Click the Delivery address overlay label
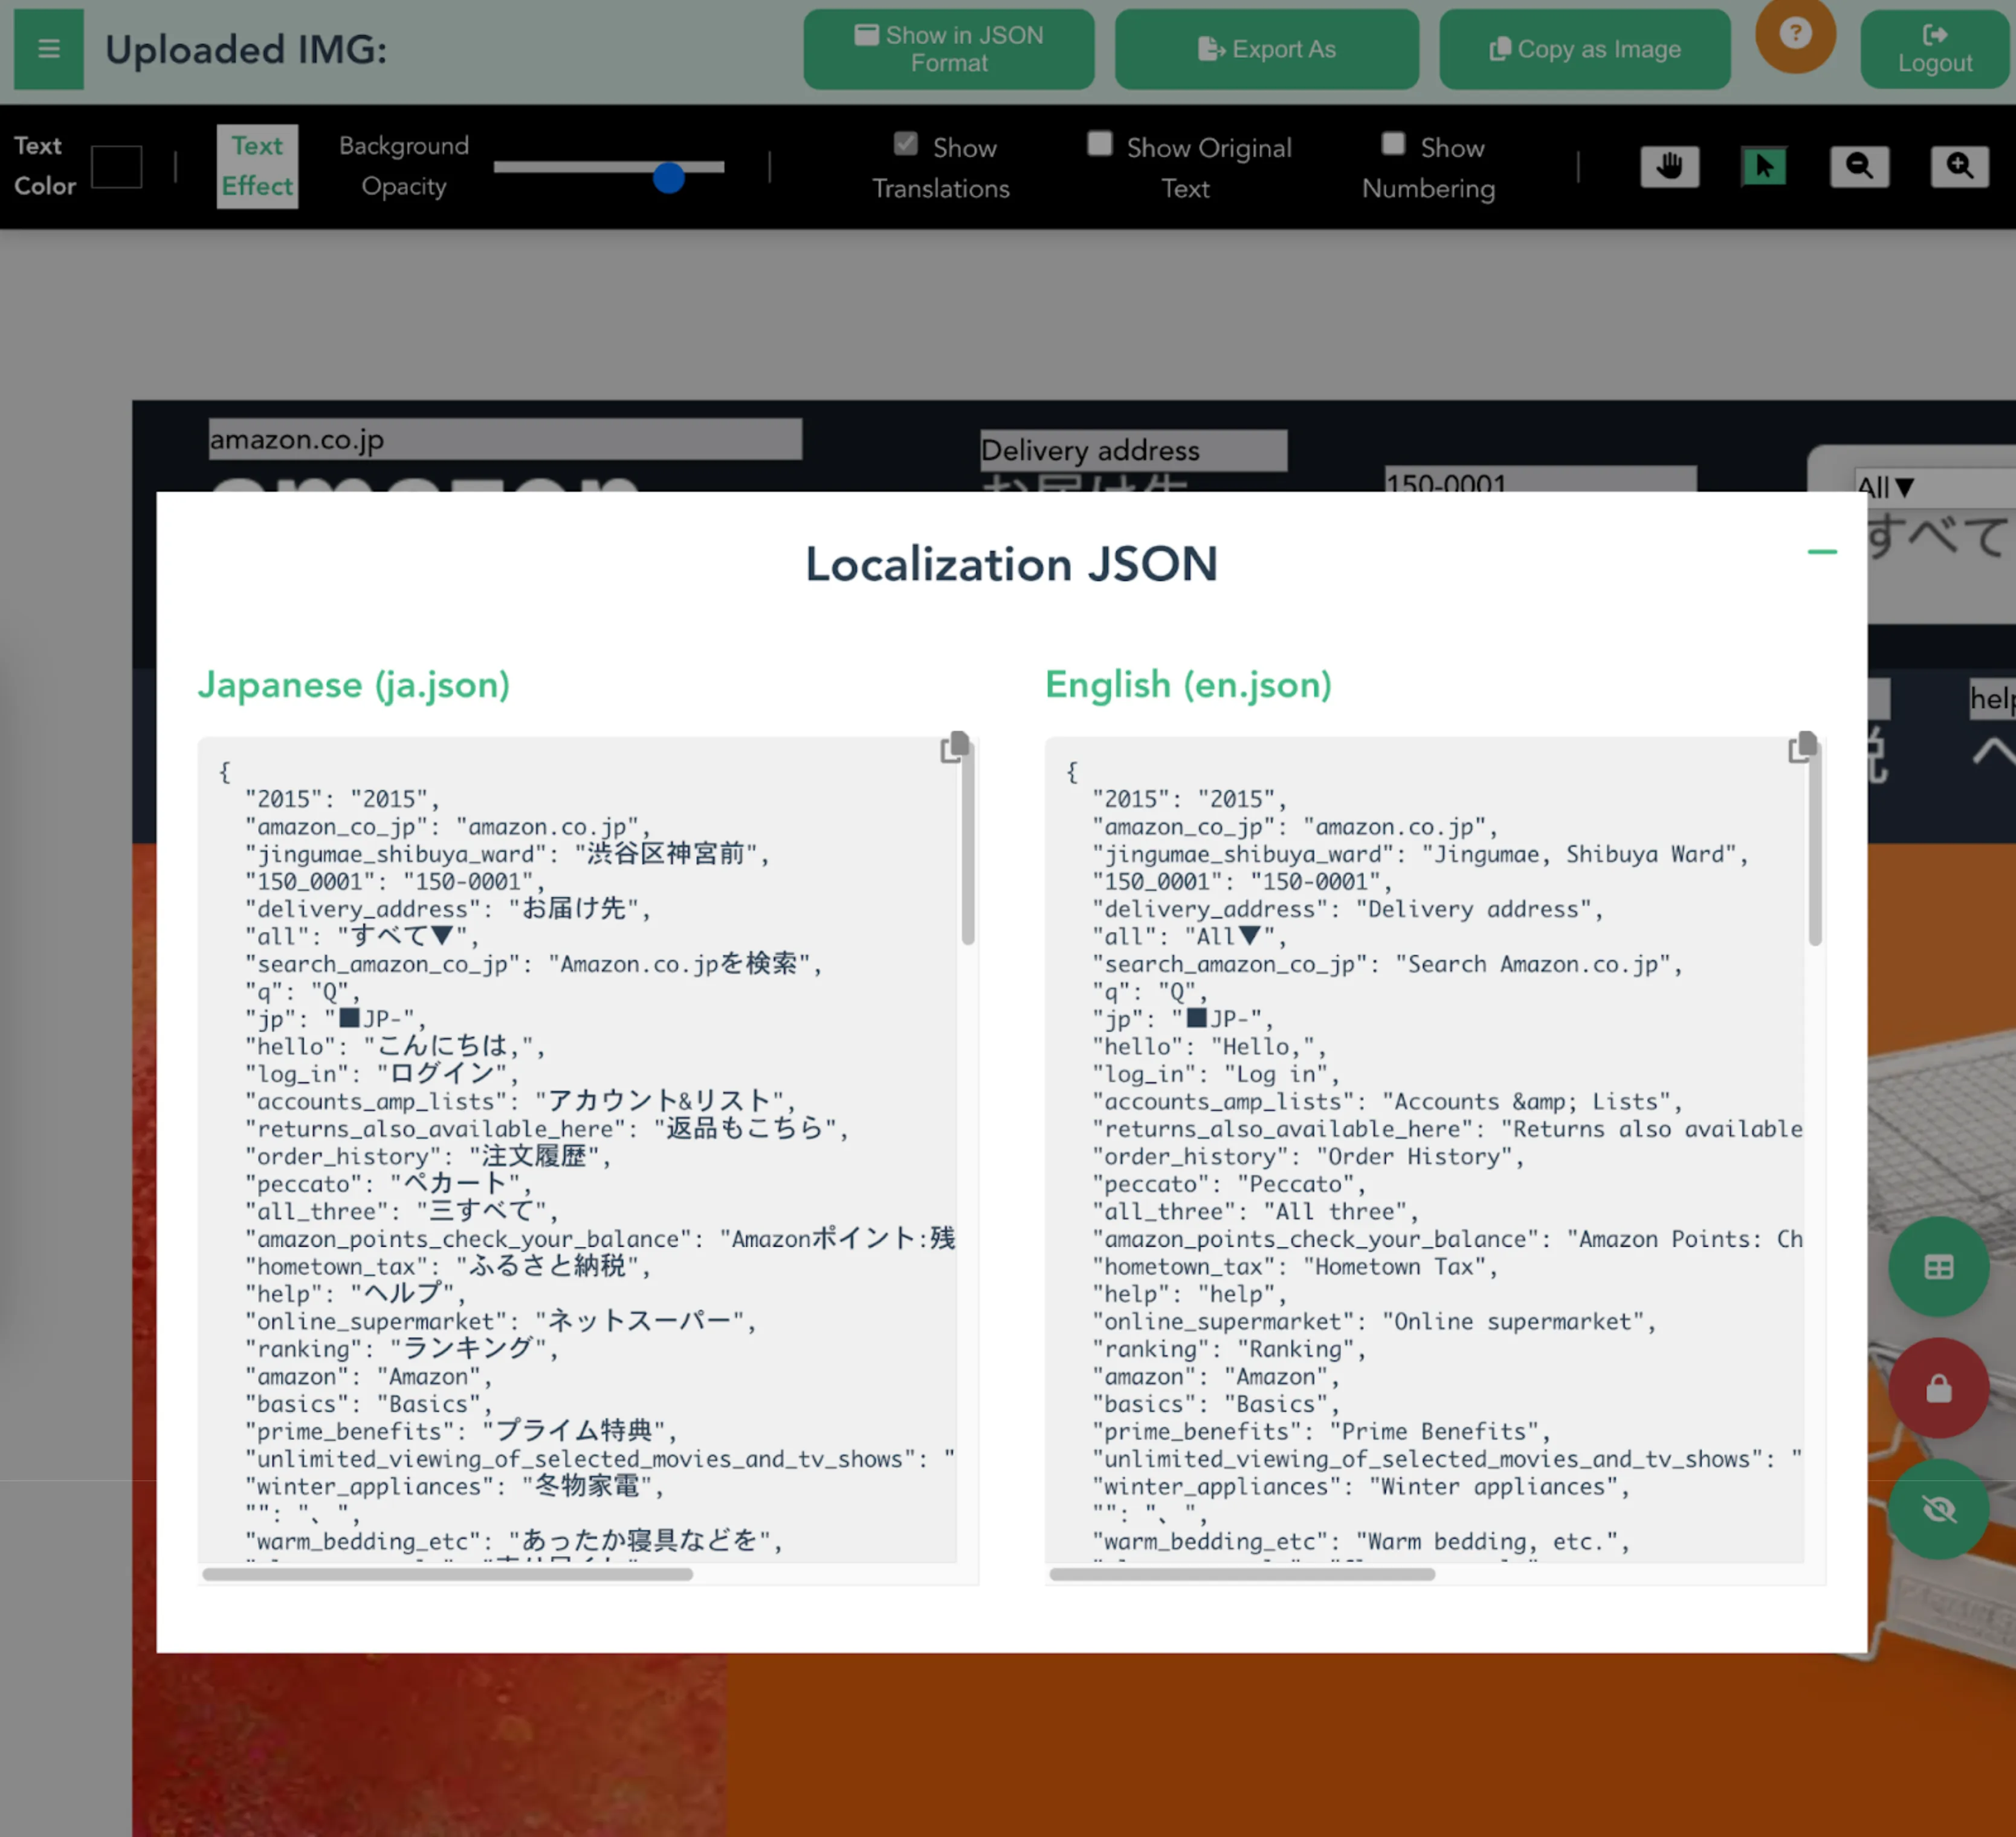Screen dimensions: 2016x1837 tap(1133, 450)
